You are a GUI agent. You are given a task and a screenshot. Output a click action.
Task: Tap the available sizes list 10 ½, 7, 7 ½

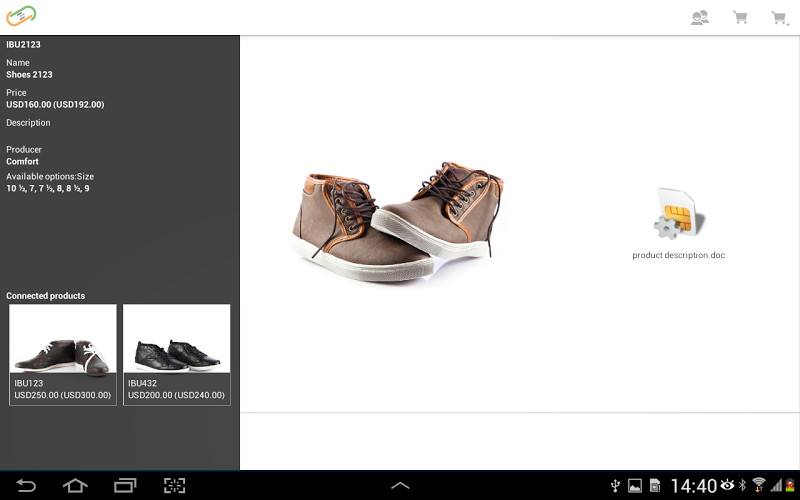pyautogui.click(x=48, y=188)
